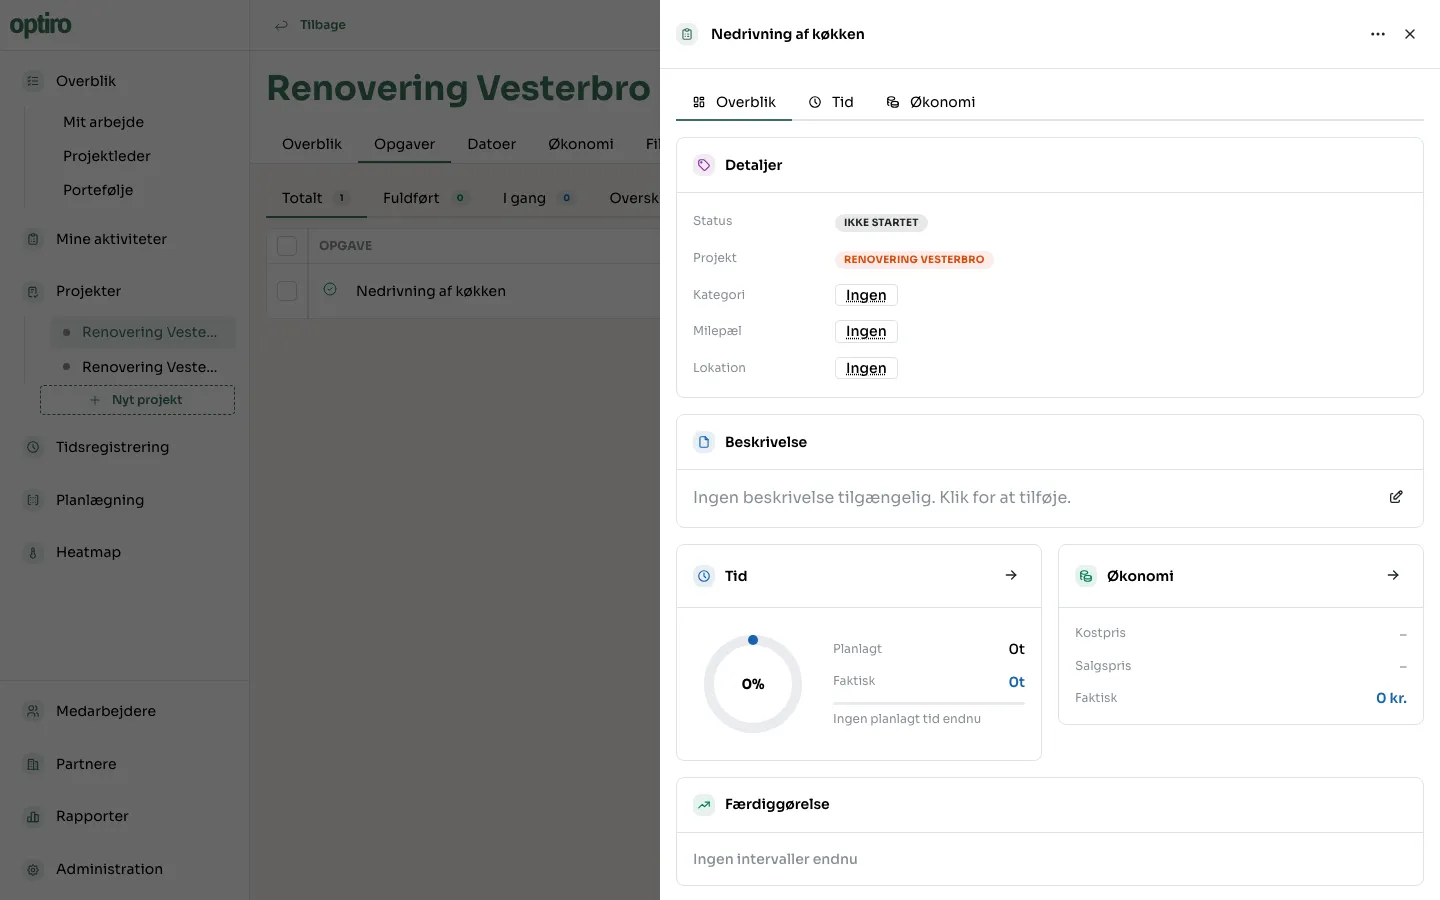Click the edit description pencil icon
1440x900 pixels.
(1396, 497)
